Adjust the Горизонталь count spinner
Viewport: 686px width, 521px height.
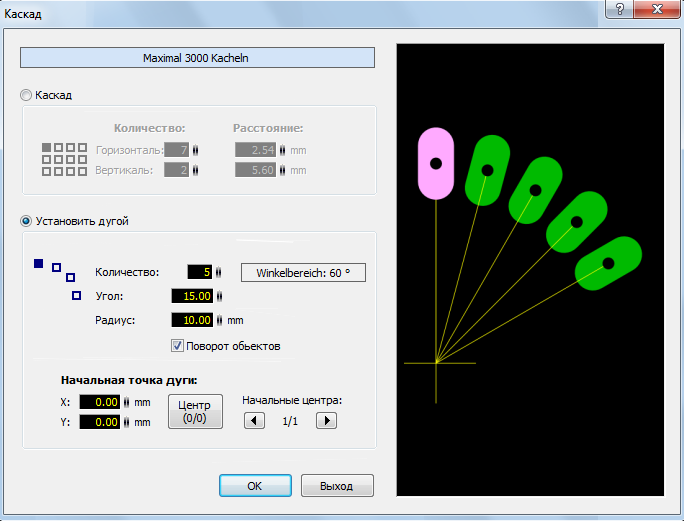(195, 150)
